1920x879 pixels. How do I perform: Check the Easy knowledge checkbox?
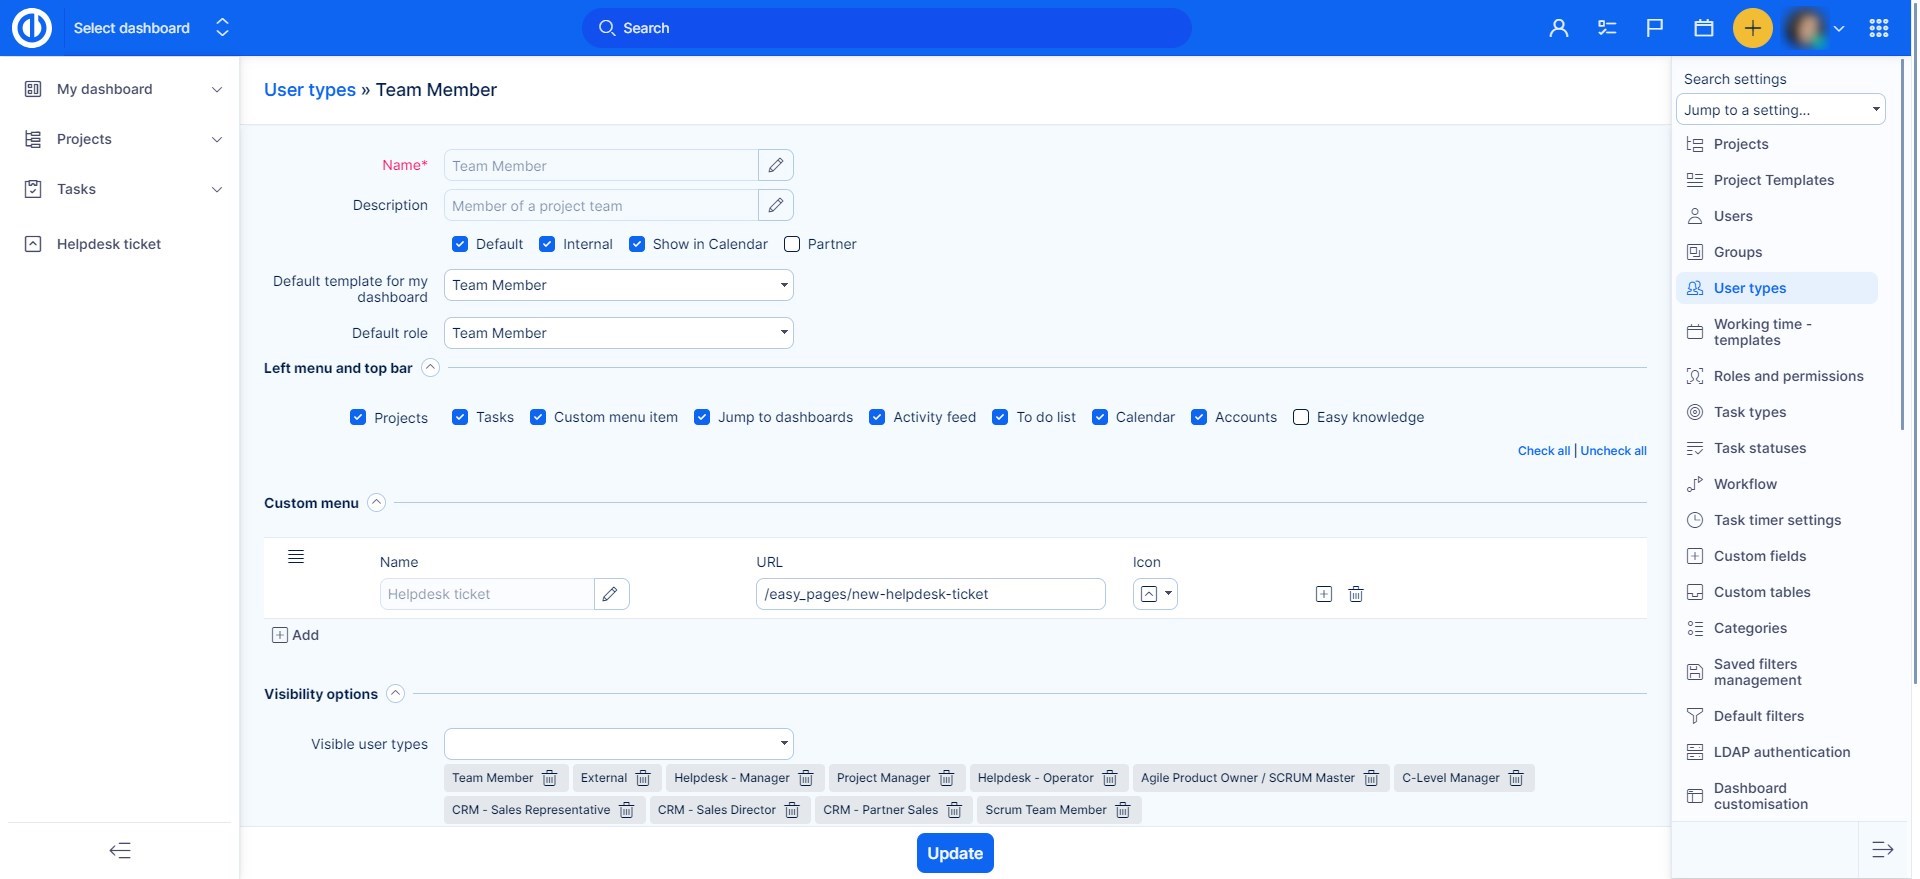click(1301, 417)
